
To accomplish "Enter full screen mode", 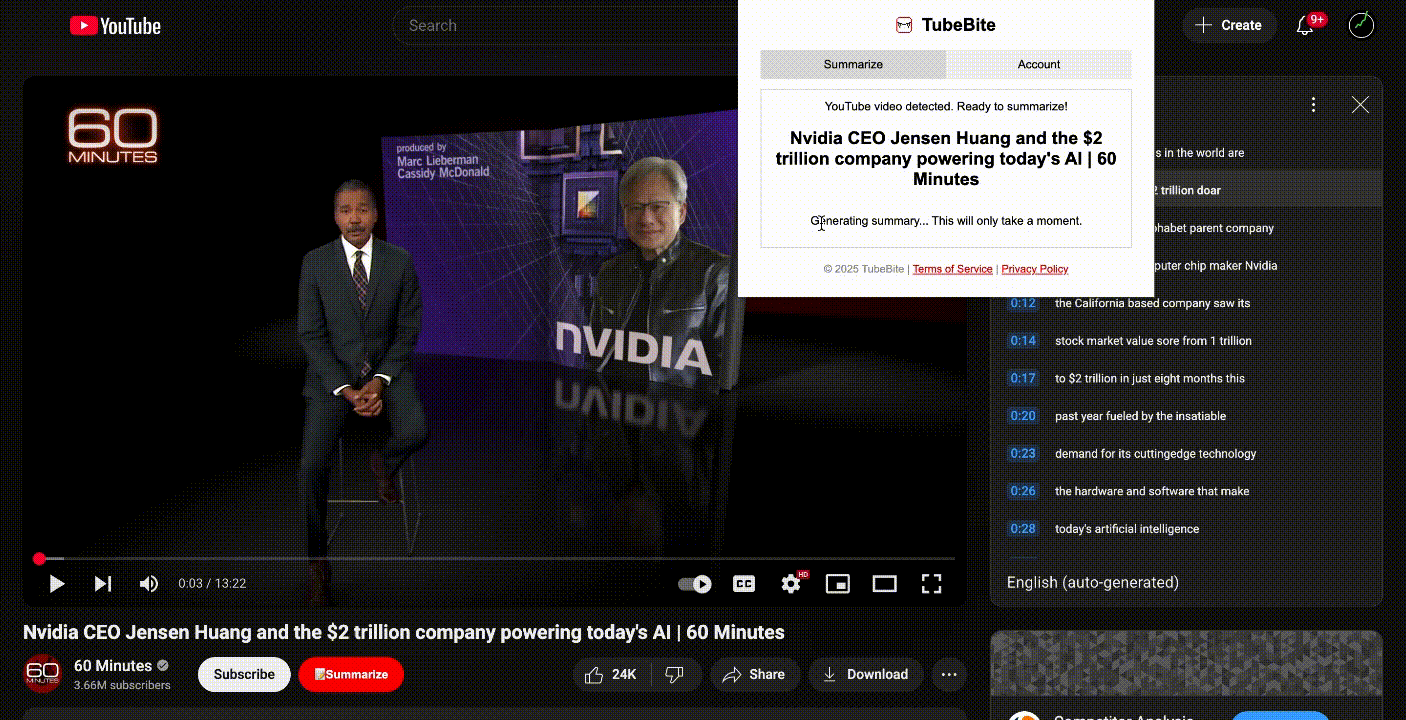I will tap(931, 584).
